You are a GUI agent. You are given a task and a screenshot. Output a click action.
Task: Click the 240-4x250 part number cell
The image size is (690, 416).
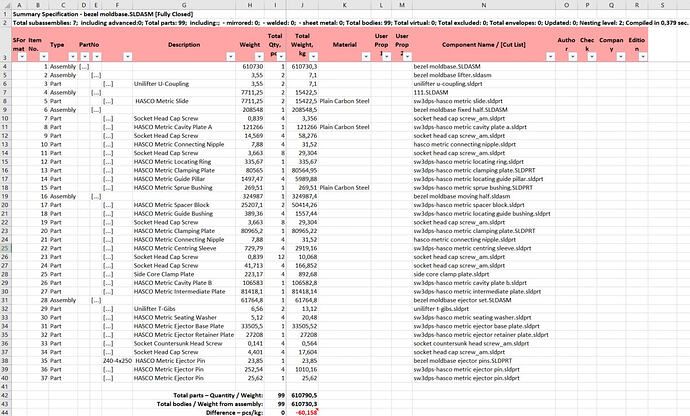point(117,361)
